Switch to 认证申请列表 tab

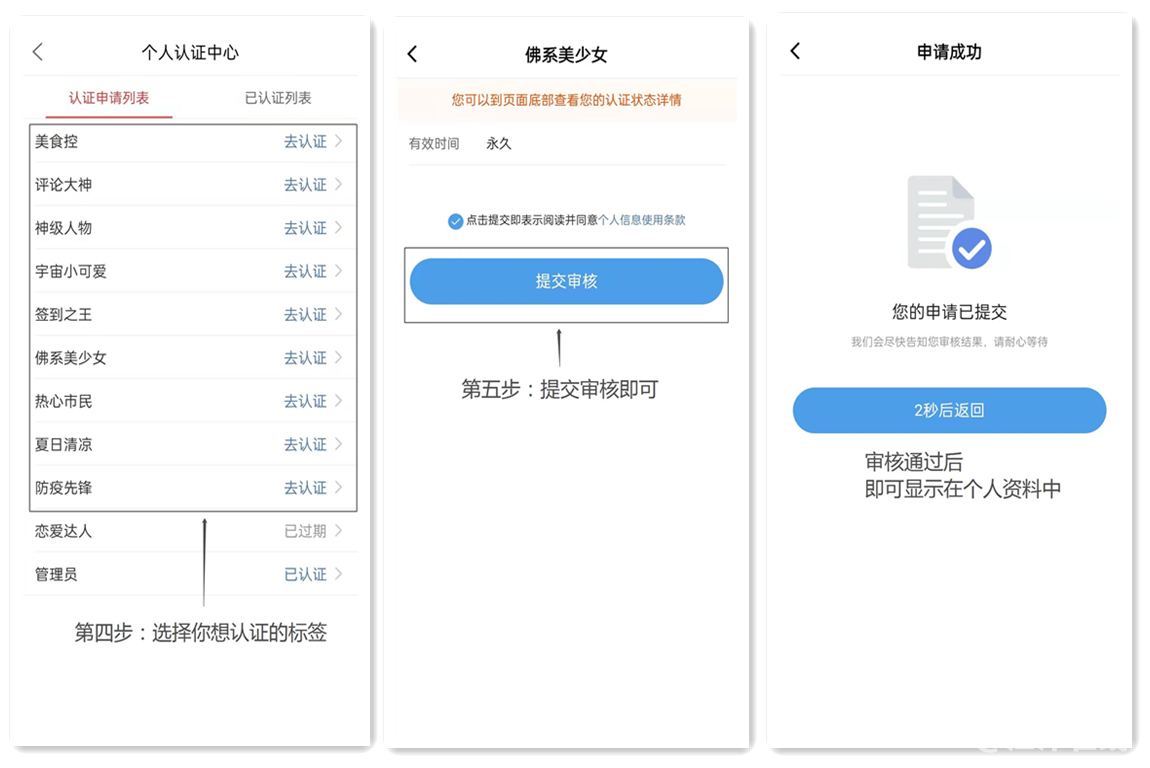click(109, 98)
